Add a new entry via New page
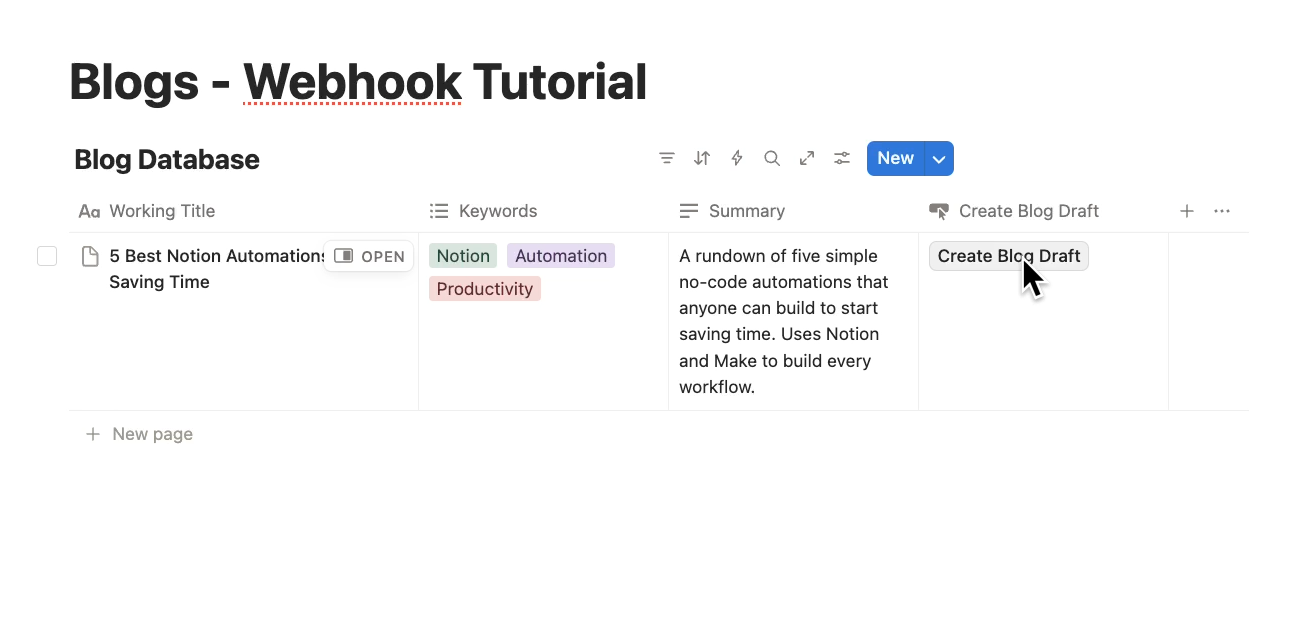 click(139, 434)
